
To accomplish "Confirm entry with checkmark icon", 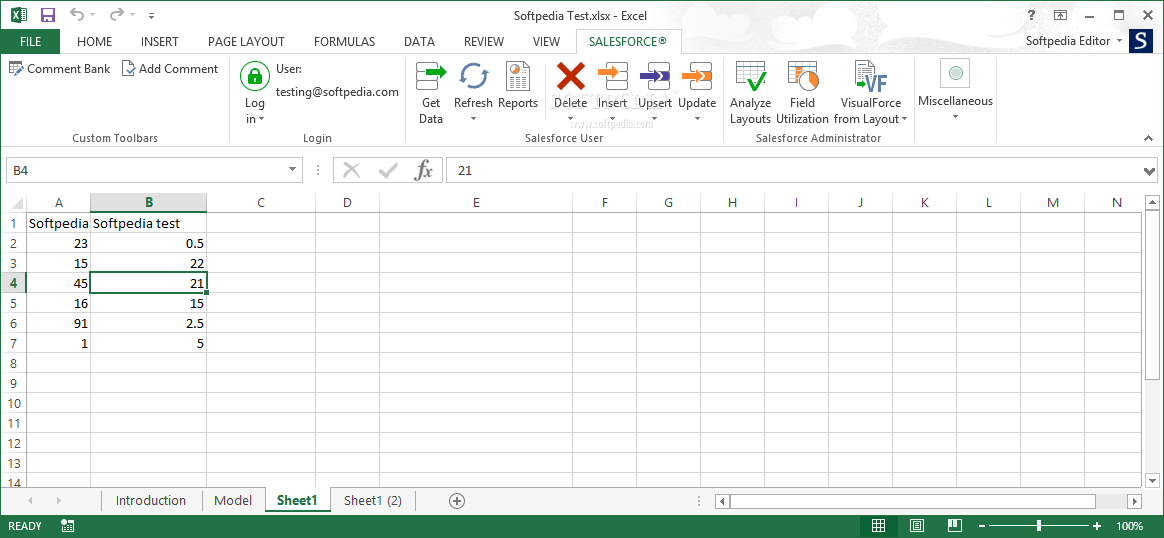I will [x=388, y=171].
